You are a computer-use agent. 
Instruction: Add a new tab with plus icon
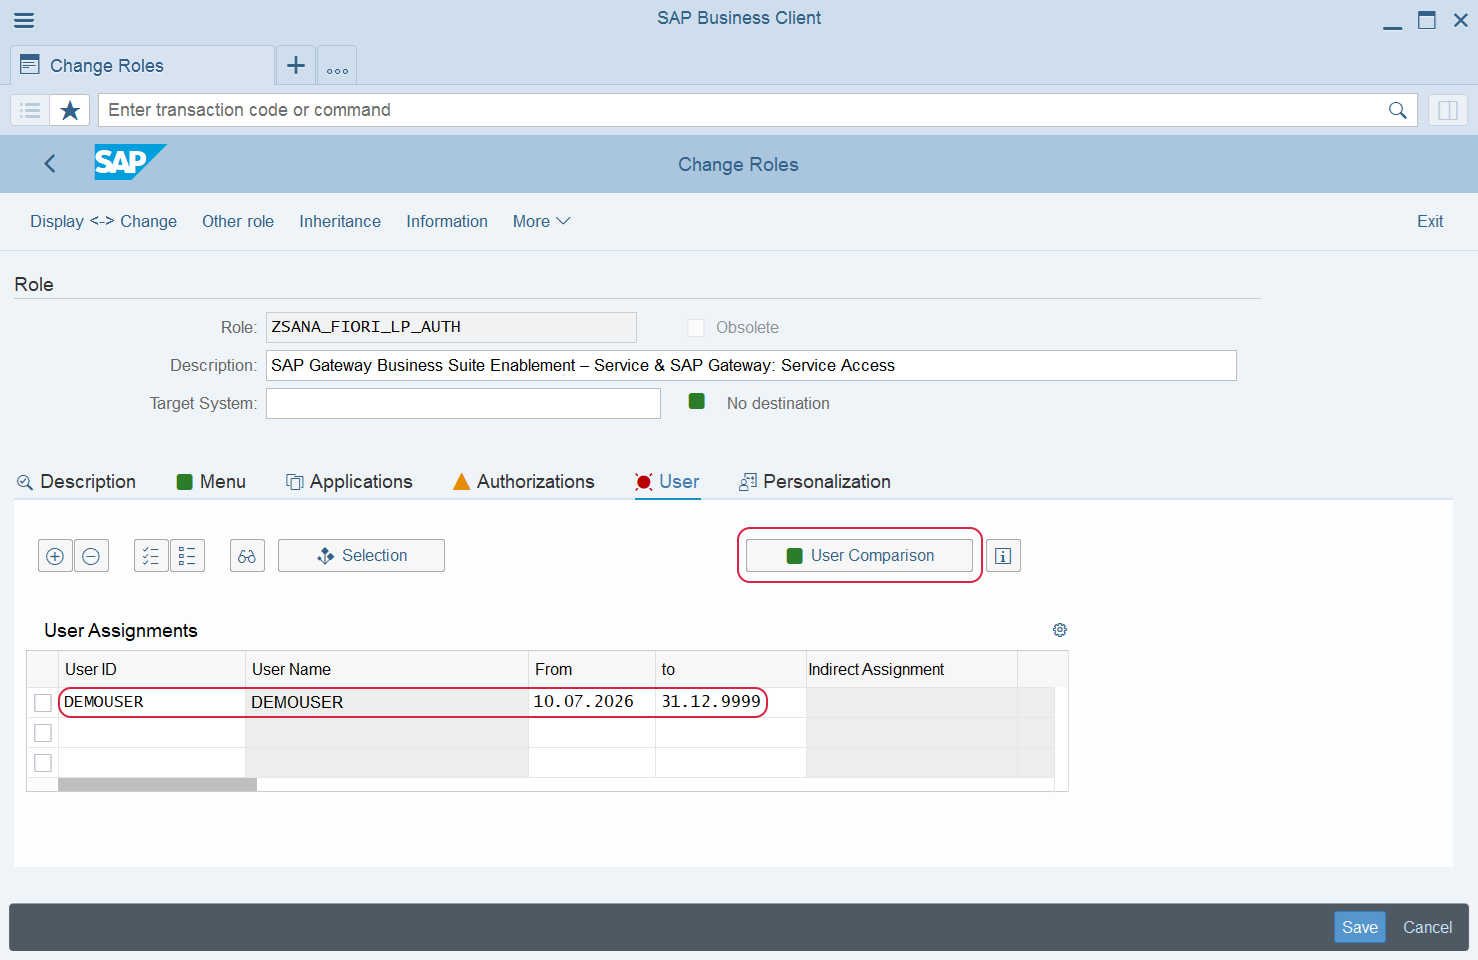point(296,65)
